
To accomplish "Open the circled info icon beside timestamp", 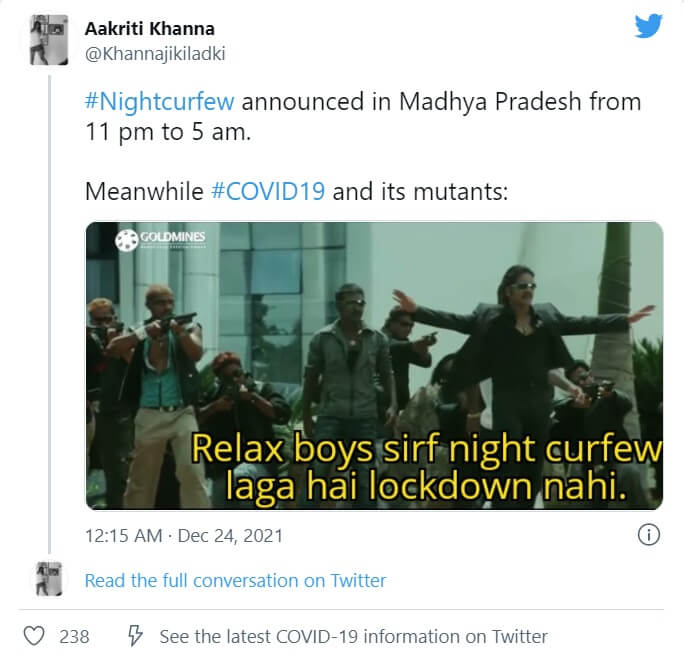I will [649, 535].
